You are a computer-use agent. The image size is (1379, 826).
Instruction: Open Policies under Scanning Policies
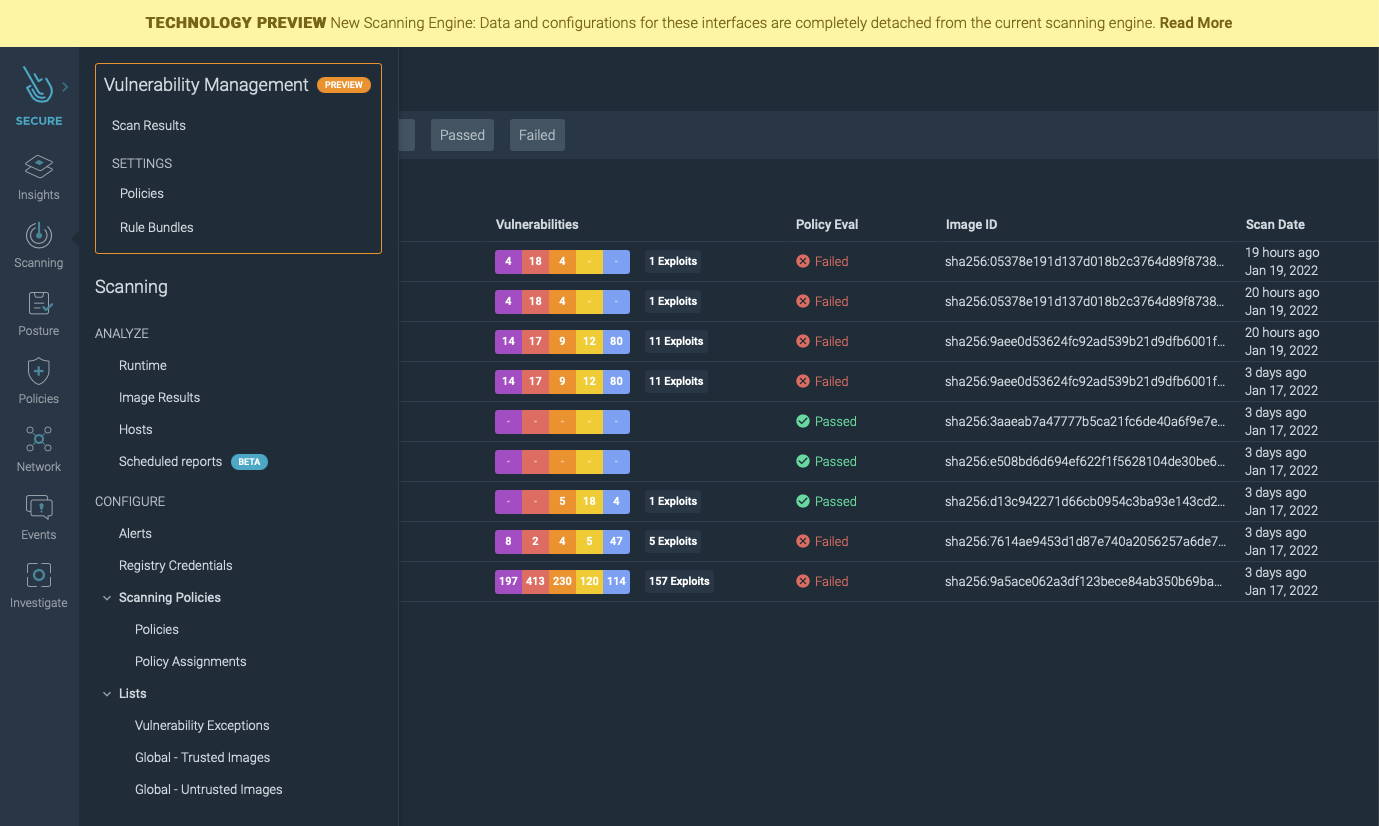click(157, 629)
